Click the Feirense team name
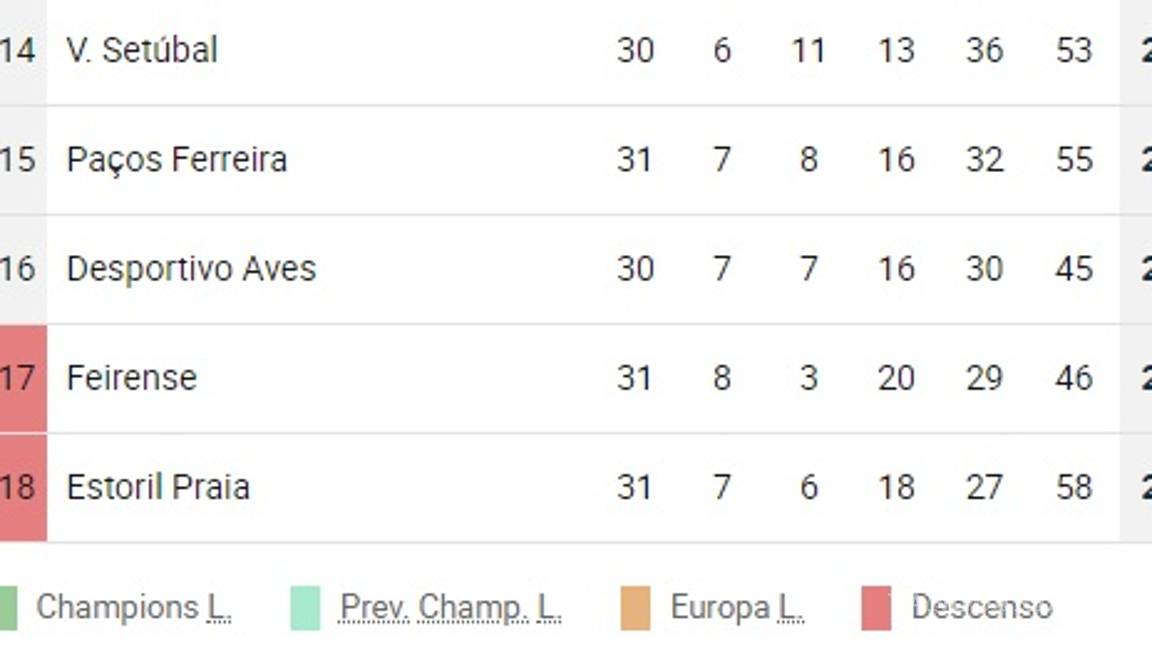 (131, 378)
